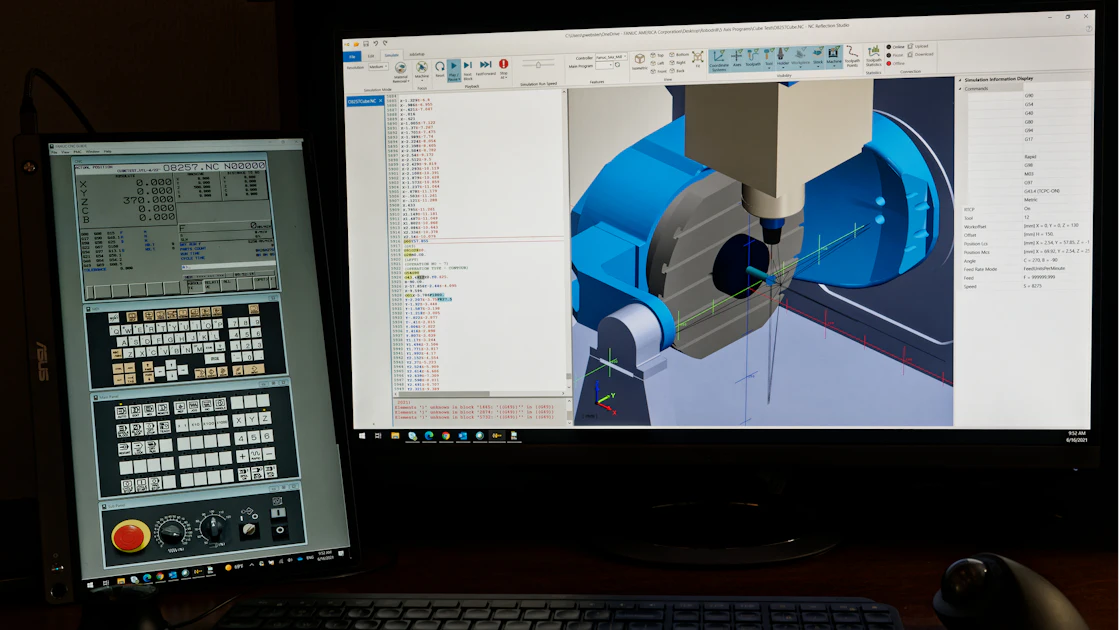Open Microsoft Edge from the main monitor taskbar
This screenshot has width=1120, height=630.
pyautogui.click(x=429, y=435)
